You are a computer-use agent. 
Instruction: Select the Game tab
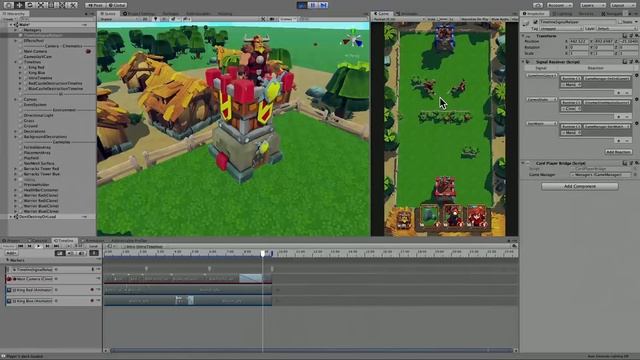click(381, 13)
